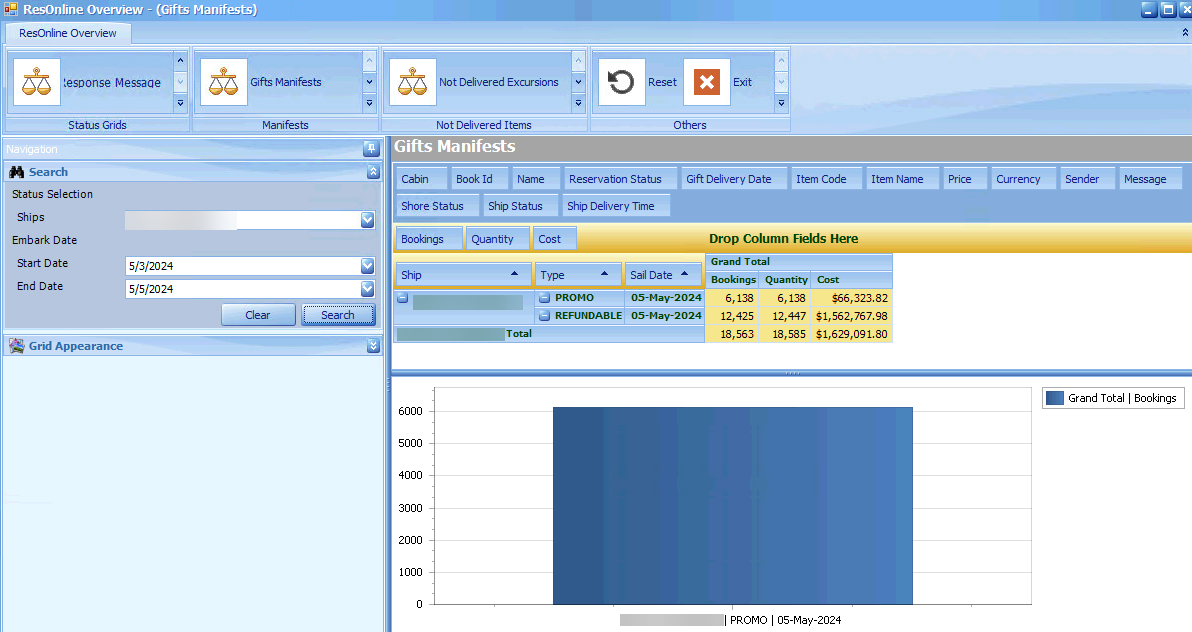Sort by the Type row field
Image resolution: width=1192 pixels, height=632 pixels.
577,275
